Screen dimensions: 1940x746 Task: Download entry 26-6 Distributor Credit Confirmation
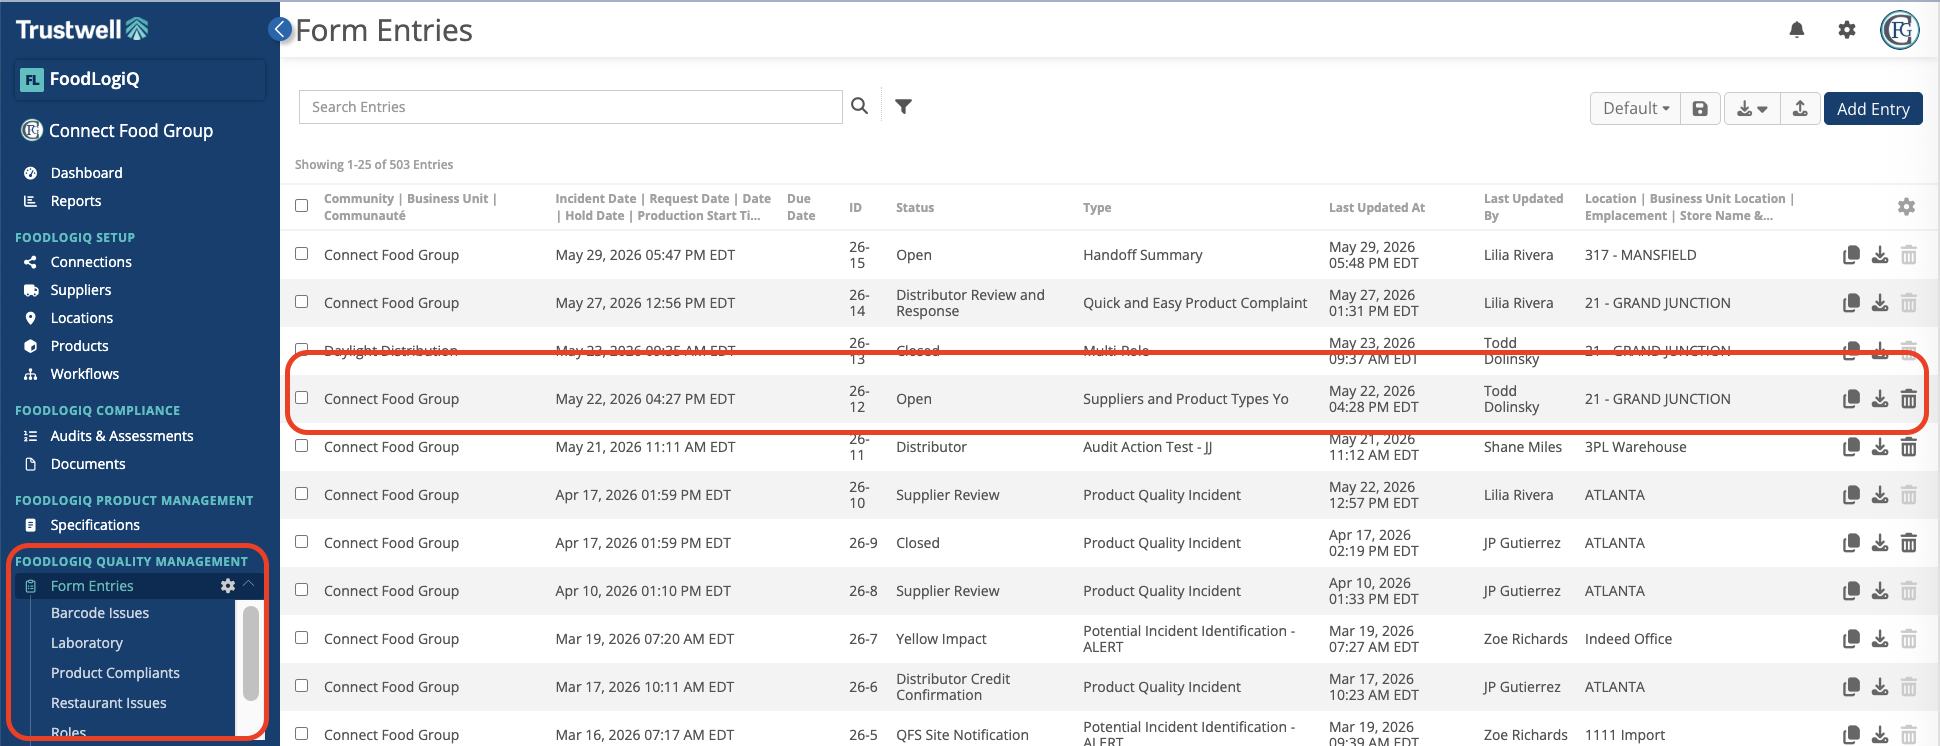[1880, 687]
